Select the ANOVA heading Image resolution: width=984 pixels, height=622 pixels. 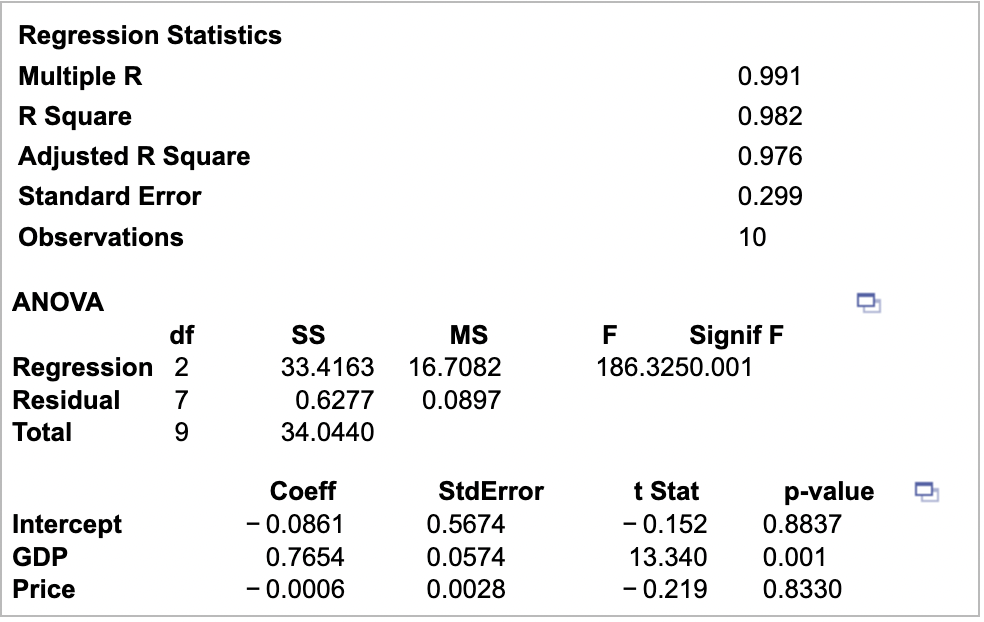click(58, 303)
